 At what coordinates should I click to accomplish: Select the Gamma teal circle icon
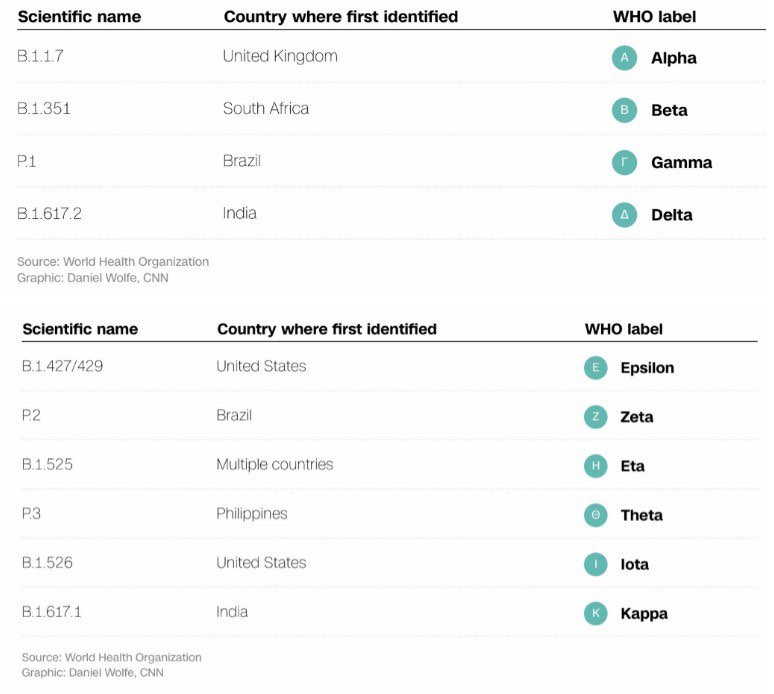click(x=624, y=162)
